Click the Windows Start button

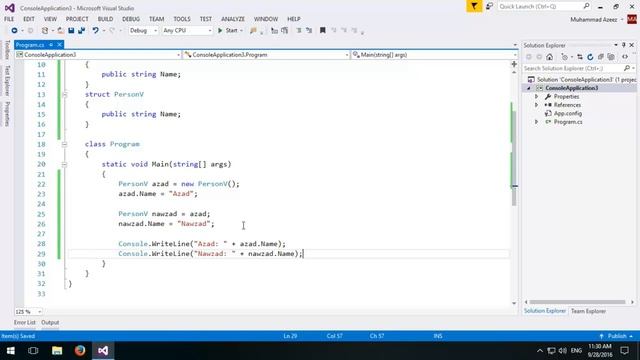coord(11,351)
